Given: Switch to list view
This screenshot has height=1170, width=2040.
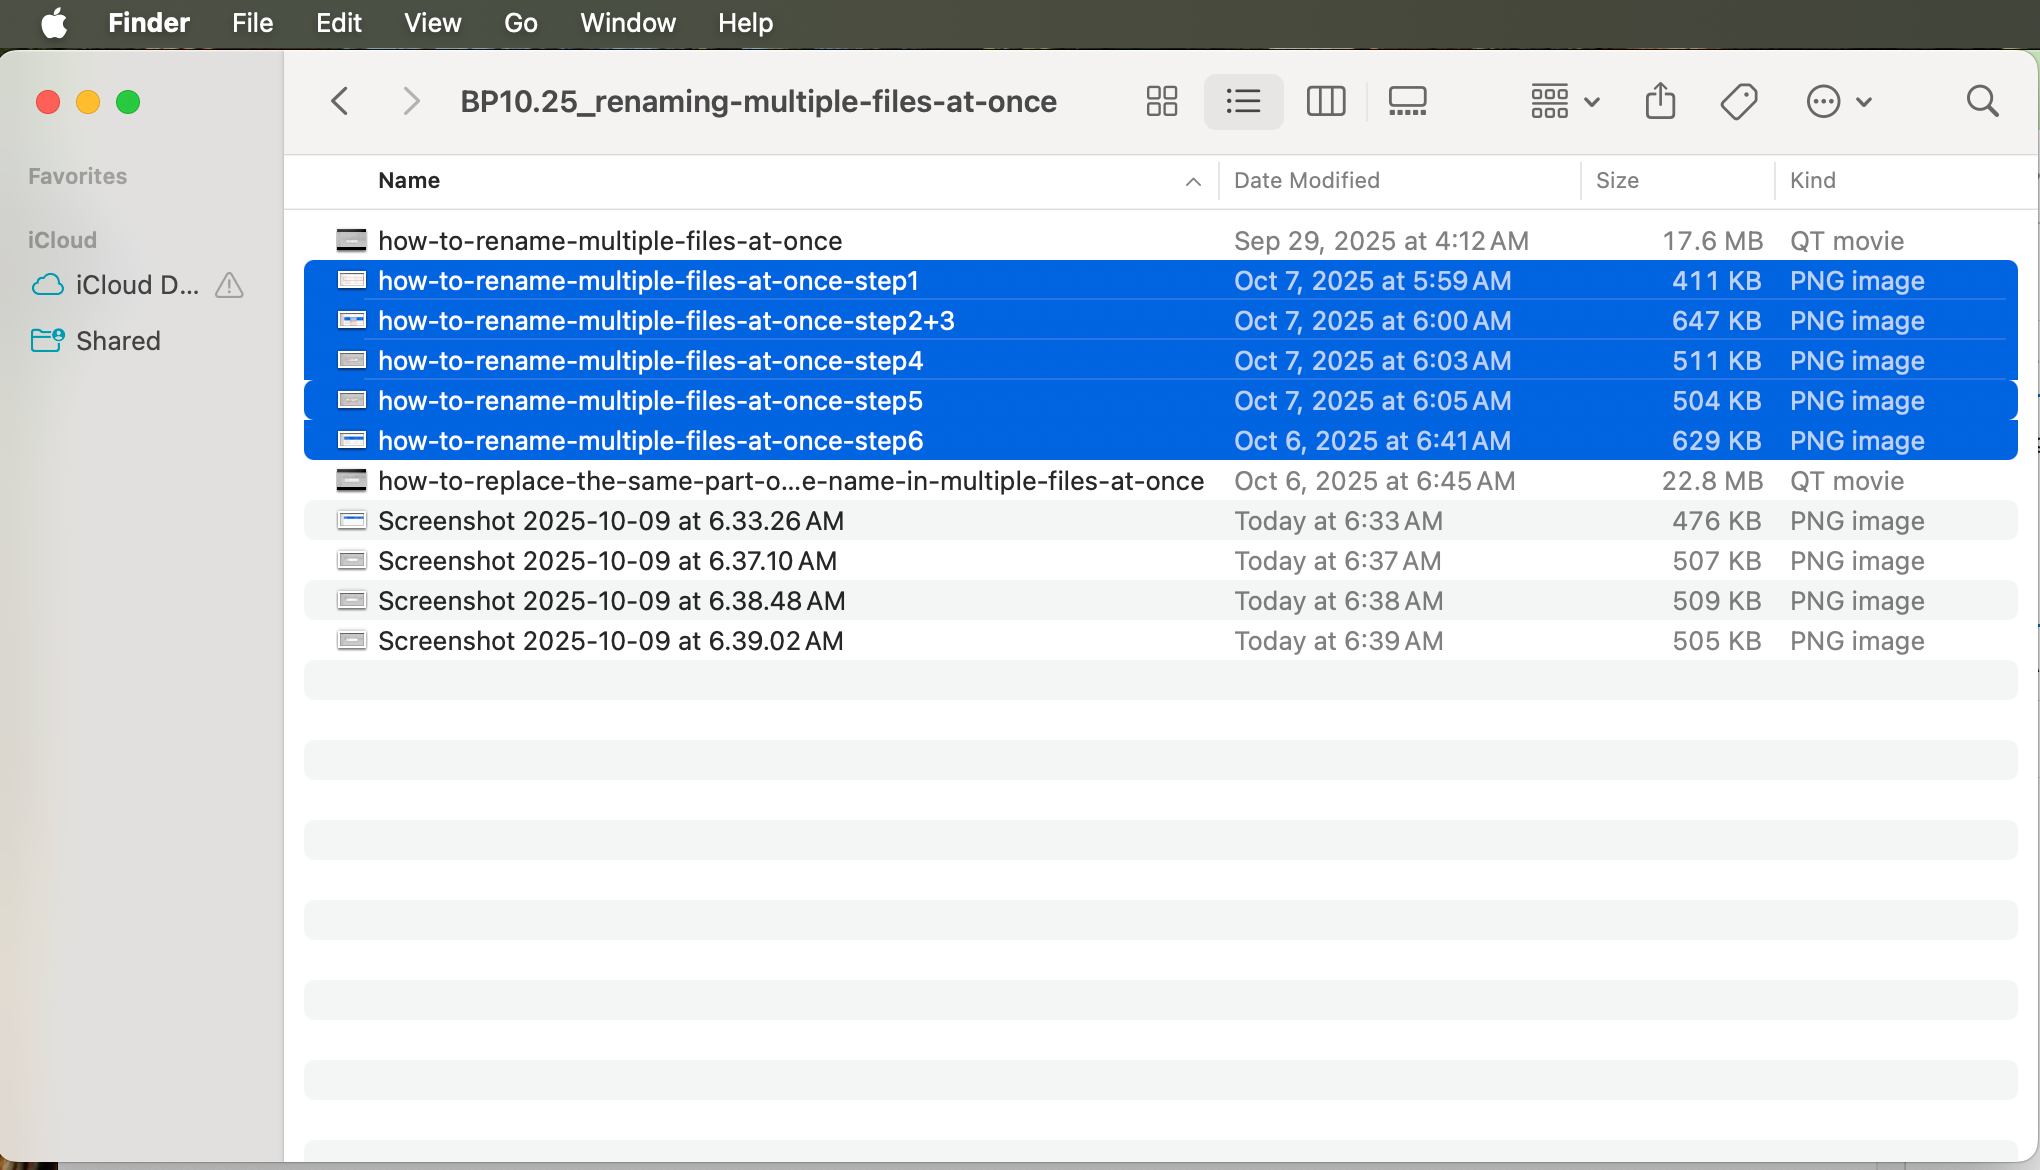Looking at the screenshot, I should click(1242, 101).
